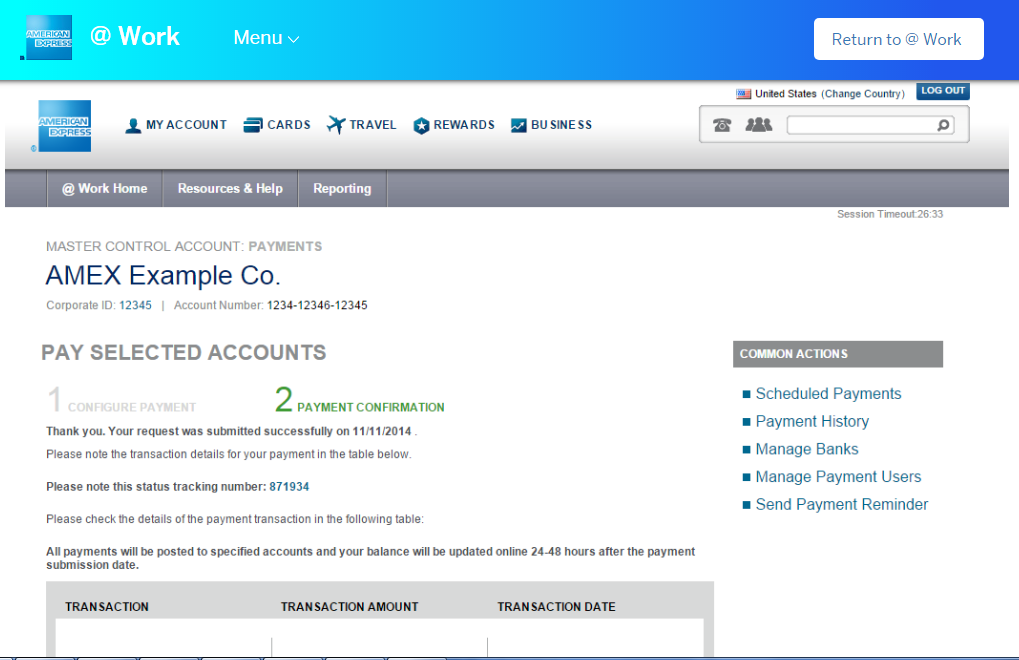Click the TRANSACTION AMOUNT column header

click(349, 607)
